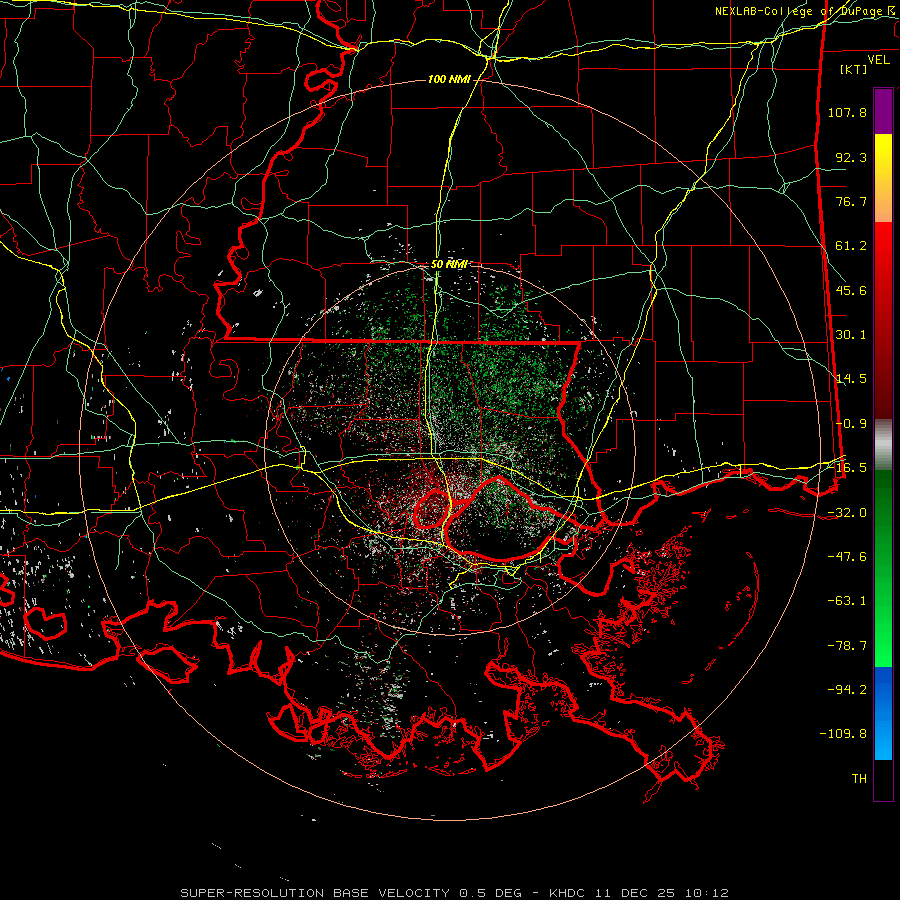Click the 30.1 legend value
Viewport: 900px width, 900px height.
[851, 335]
